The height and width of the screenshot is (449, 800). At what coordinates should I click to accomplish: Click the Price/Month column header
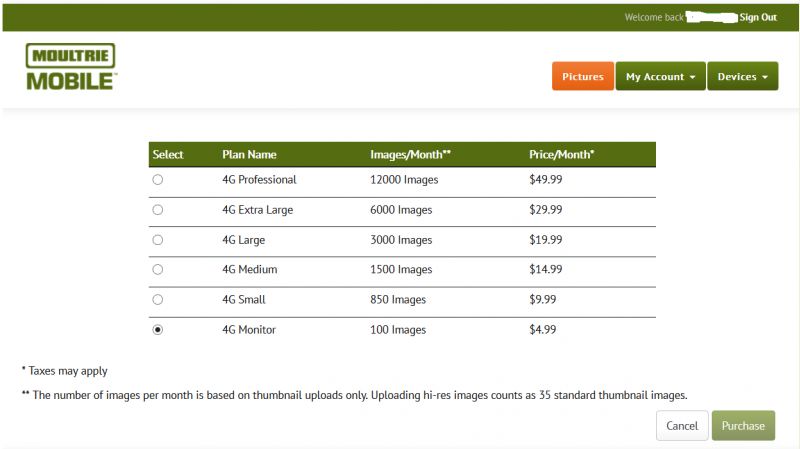tap(561, 155)
